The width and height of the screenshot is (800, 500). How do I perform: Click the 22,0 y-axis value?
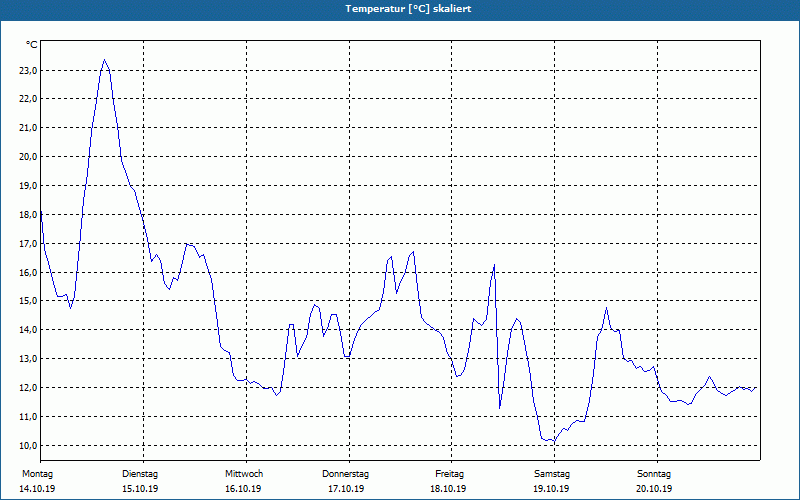tap(28, 98)
